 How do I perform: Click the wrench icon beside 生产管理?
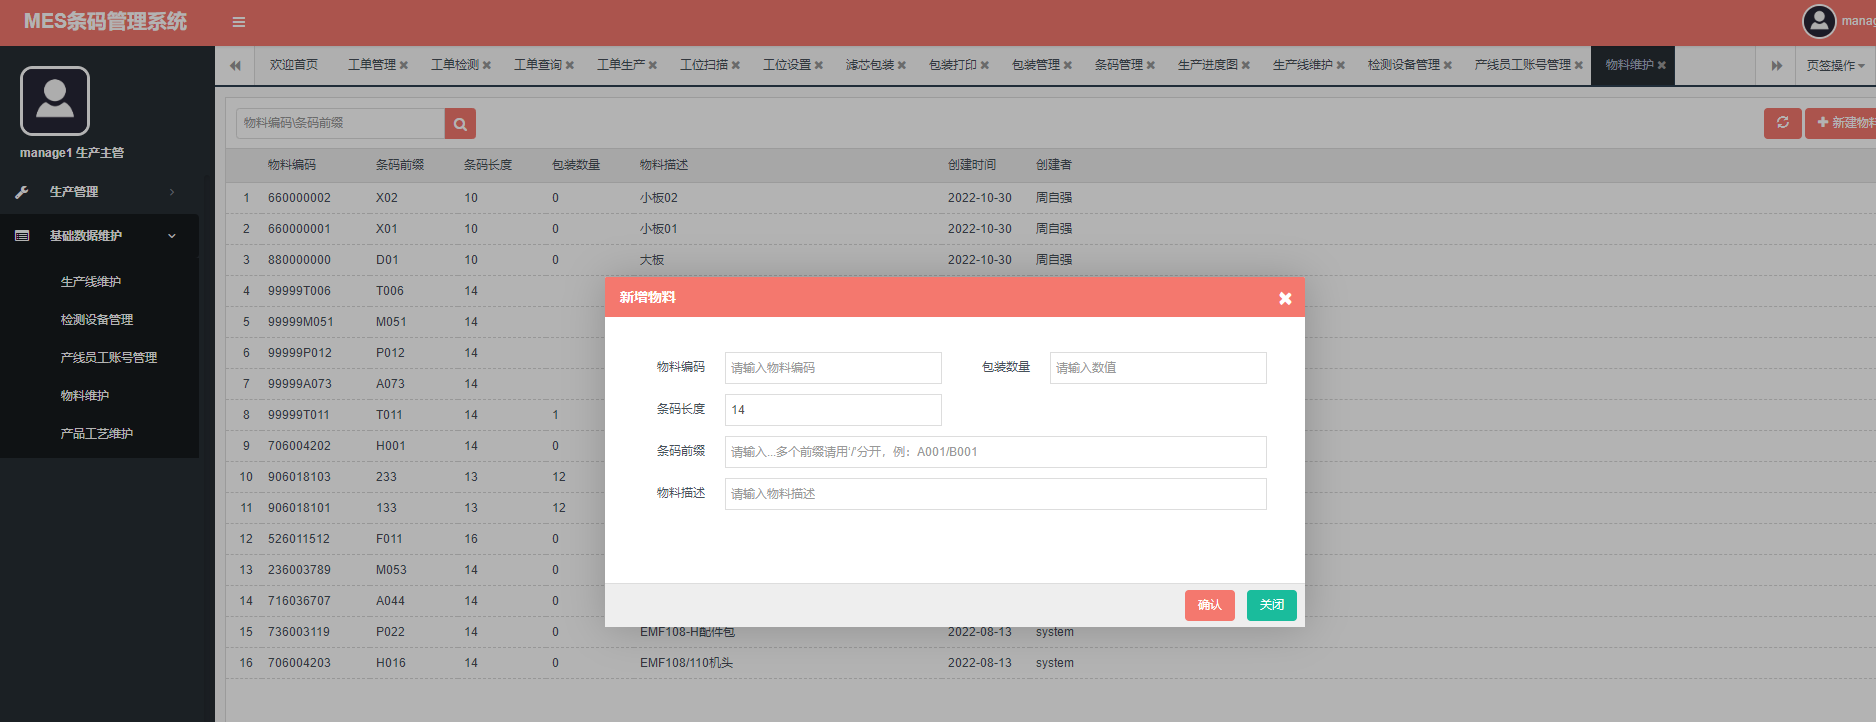pyautogui.click(x=22, y=192)
